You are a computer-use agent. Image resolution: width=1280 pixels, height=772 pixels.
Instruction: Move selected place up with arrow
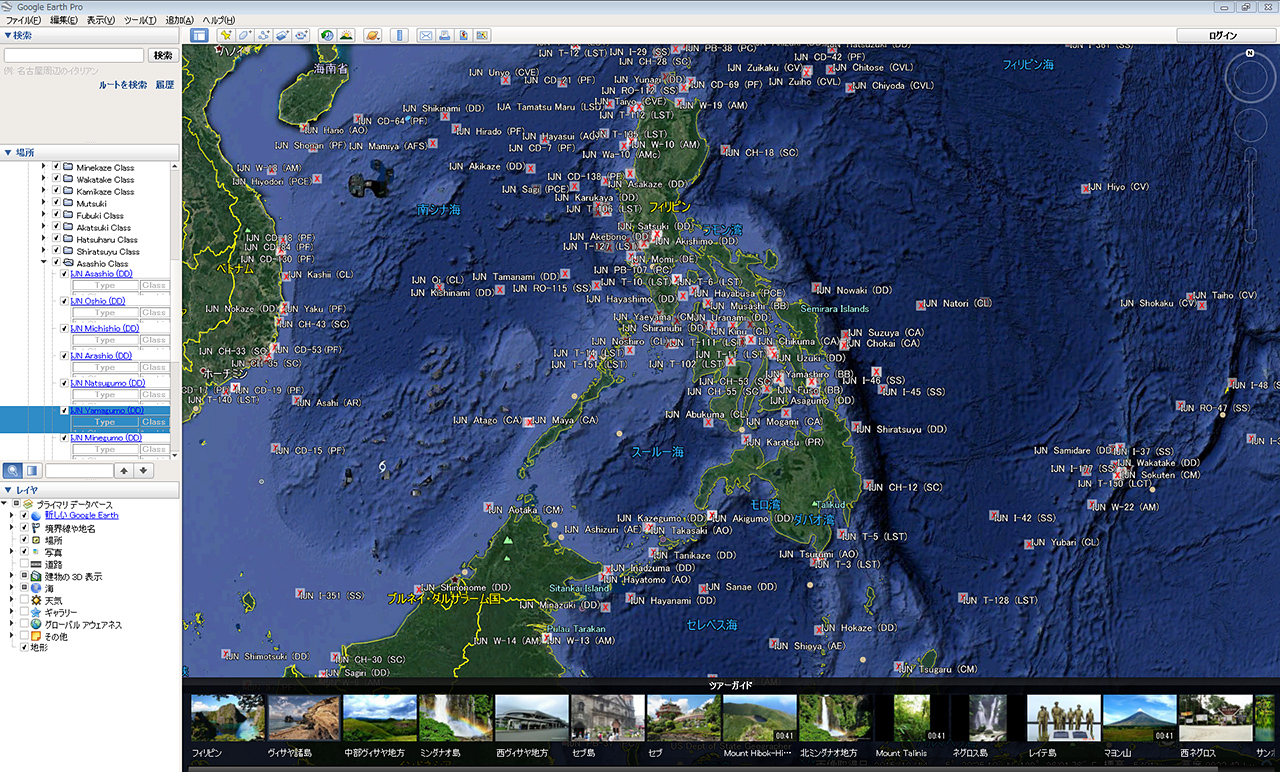(x=124, y=470)
